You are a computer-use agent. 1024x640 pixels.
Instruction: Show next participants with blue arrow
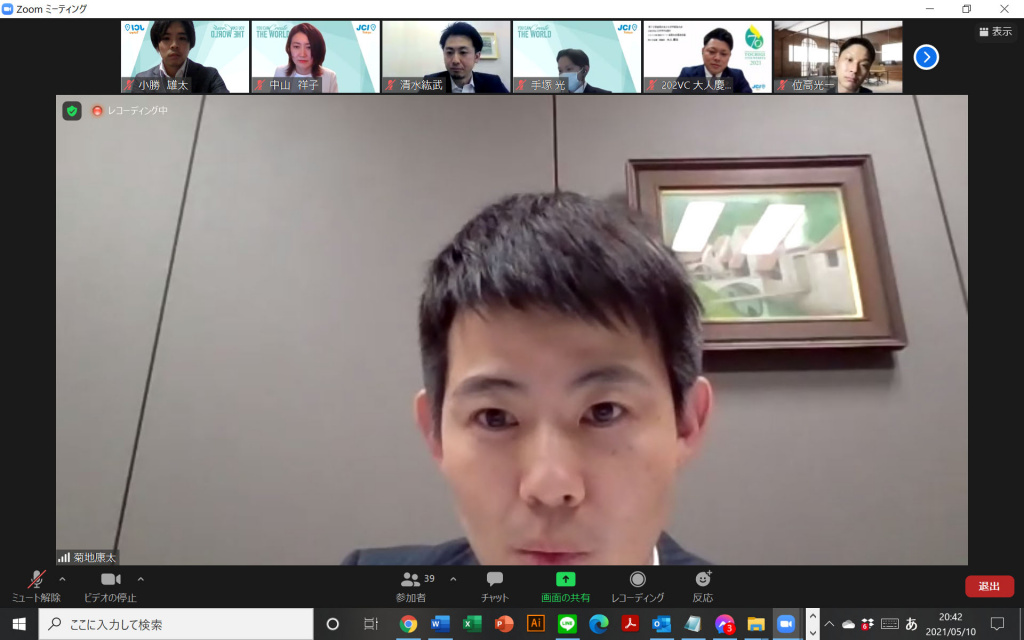pyautogui.click(x=926, y=57)
